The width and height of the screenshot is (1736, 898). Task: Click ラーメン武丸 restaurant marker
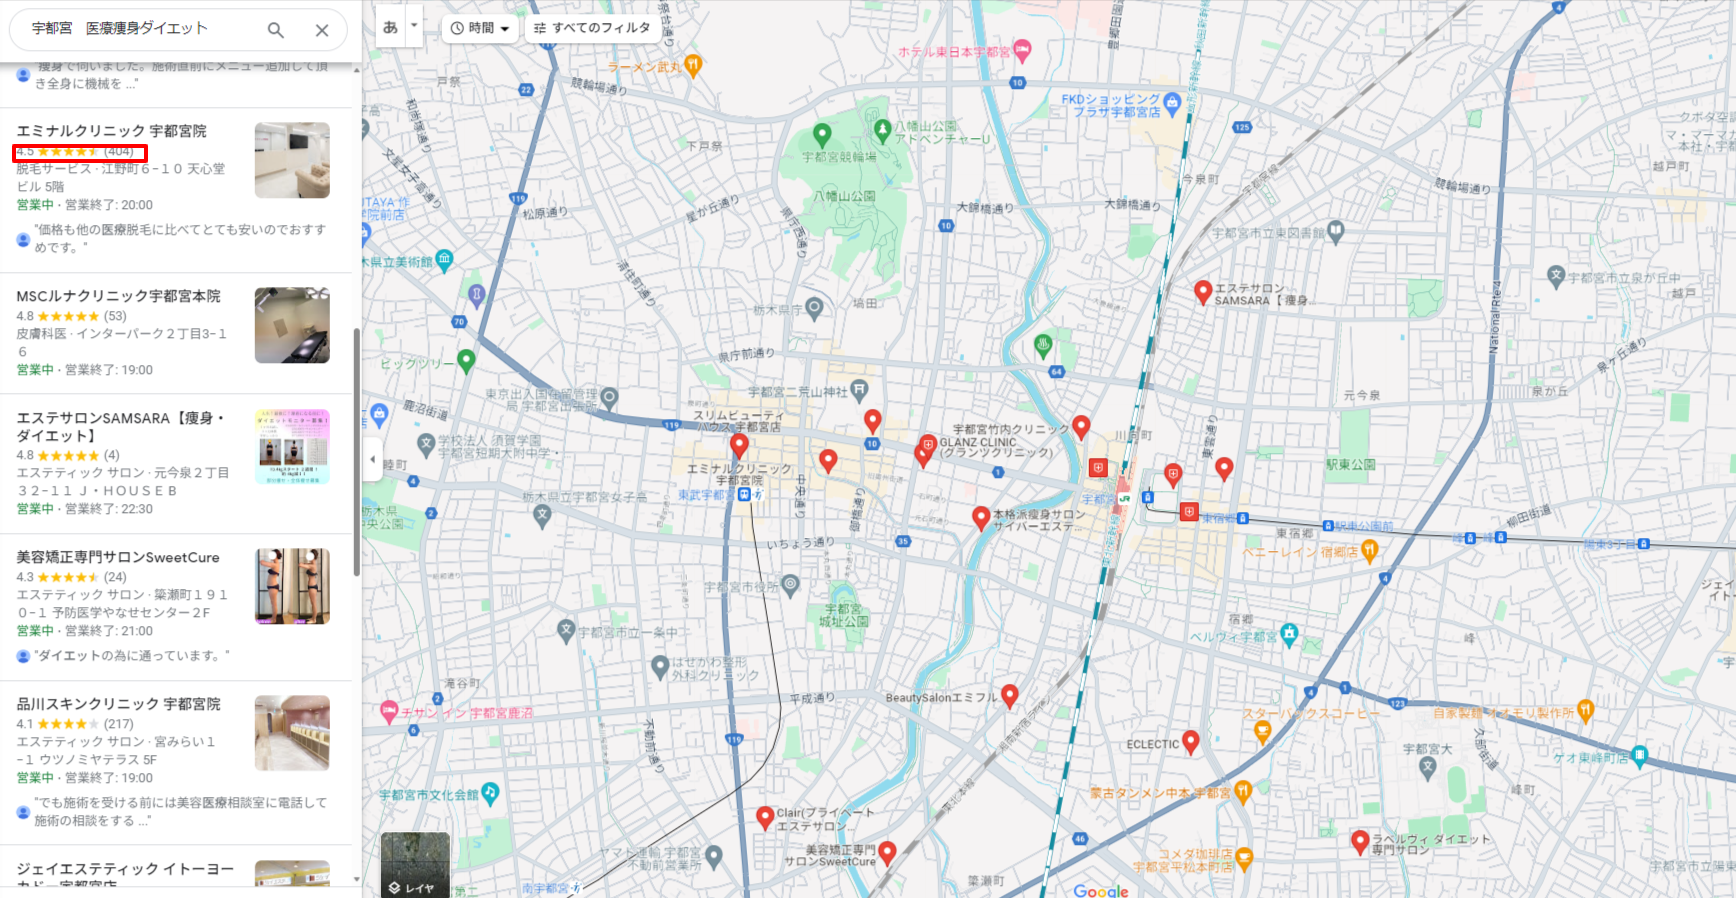point(693,66)
